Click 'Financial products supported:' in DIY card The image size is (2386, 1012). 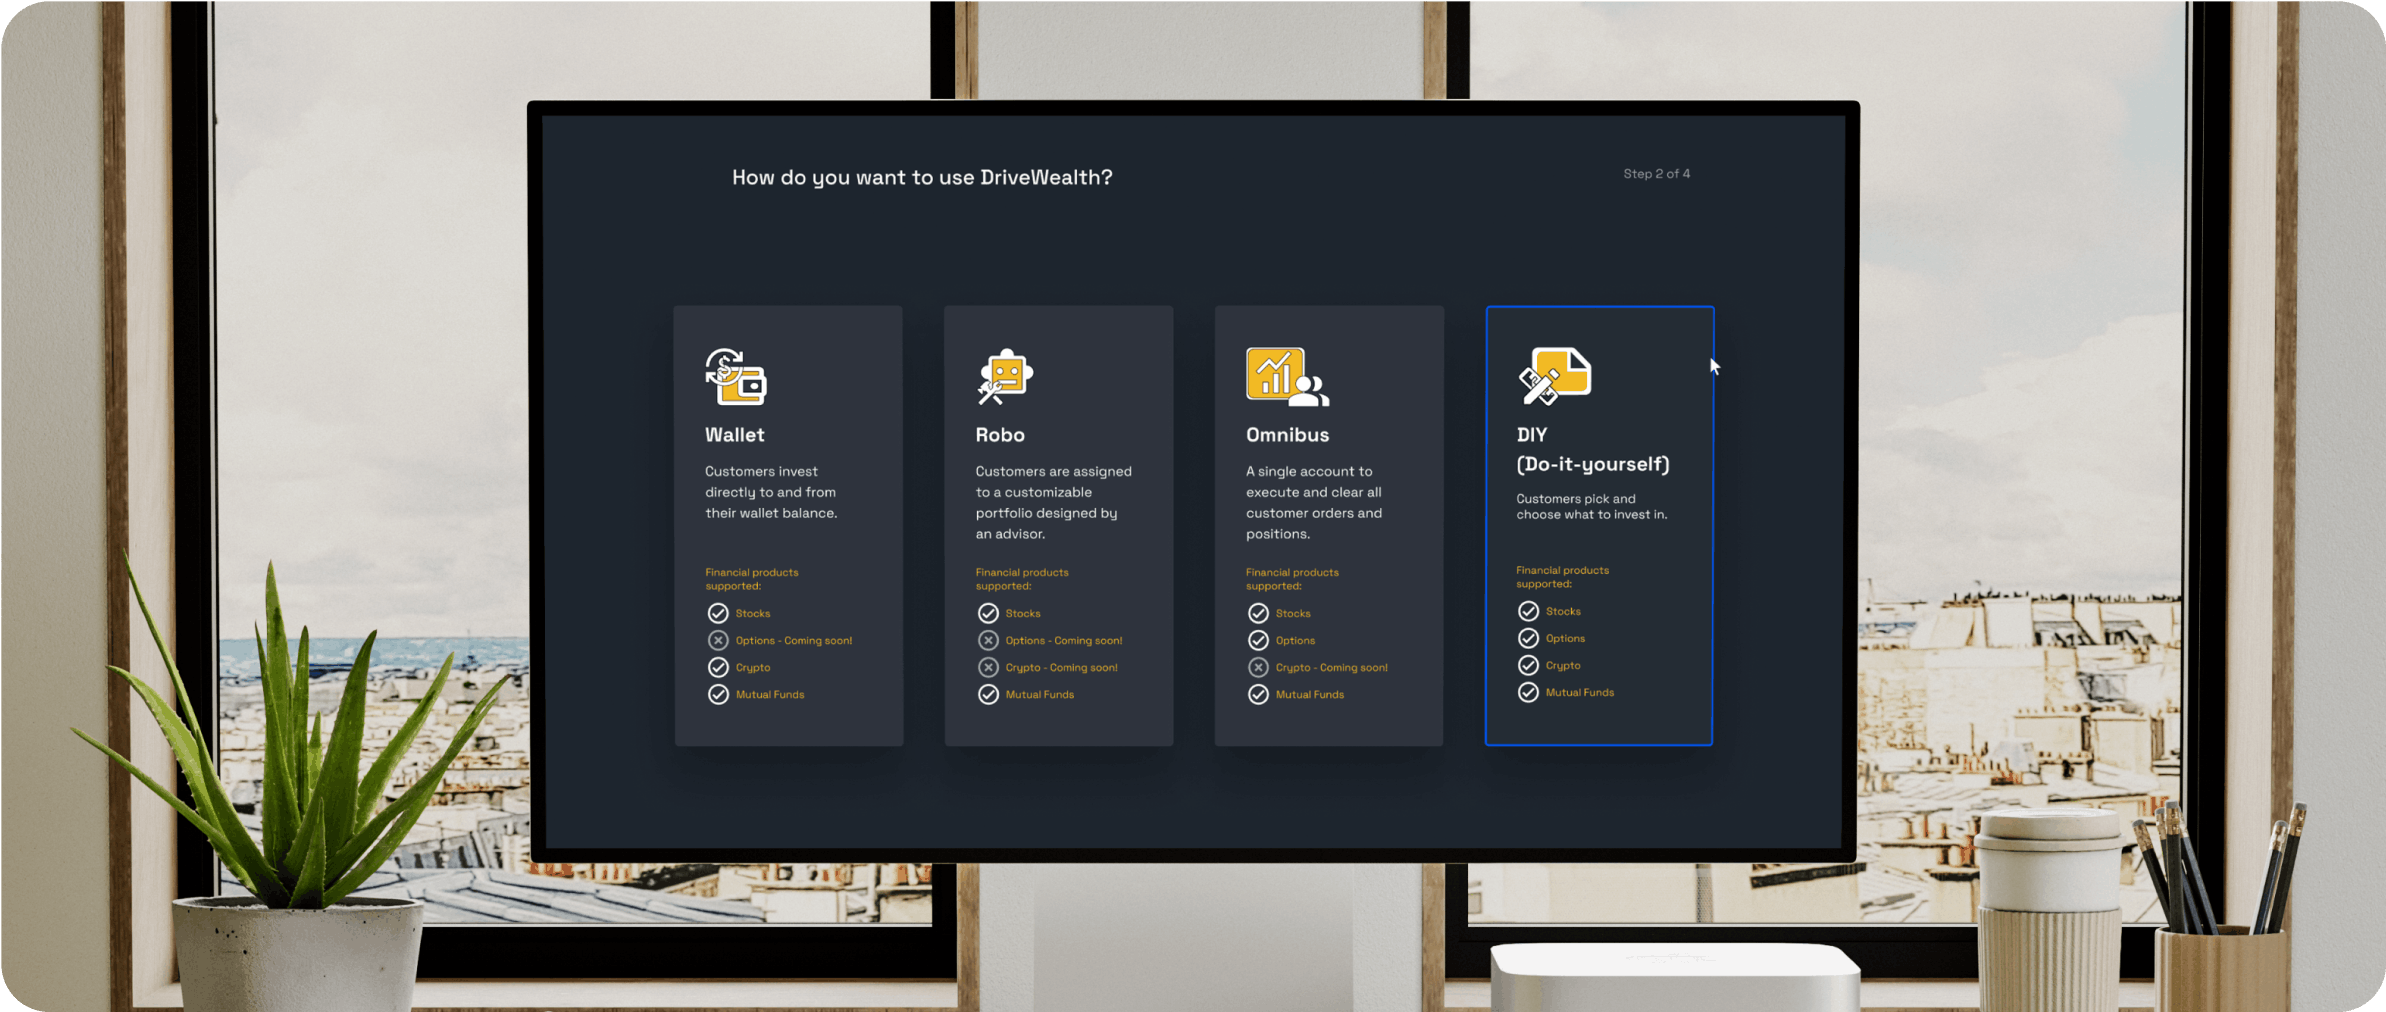click(1562, 577)
